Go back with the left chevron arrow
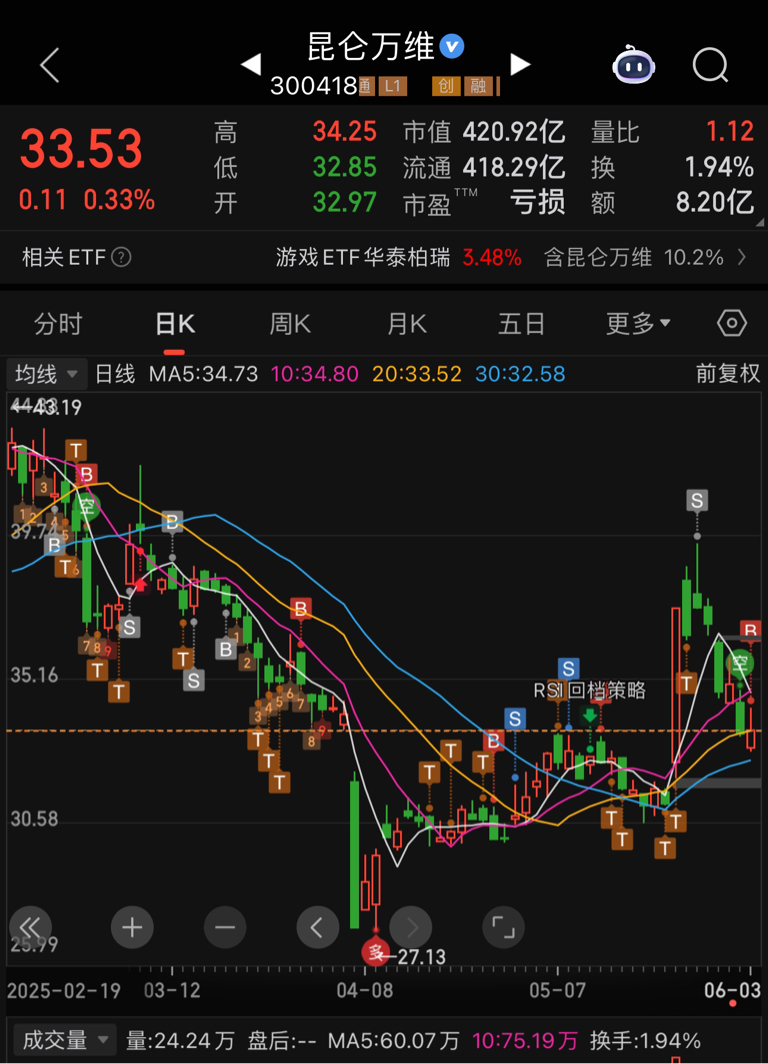 pyautogui.click(x=50, y=65)
